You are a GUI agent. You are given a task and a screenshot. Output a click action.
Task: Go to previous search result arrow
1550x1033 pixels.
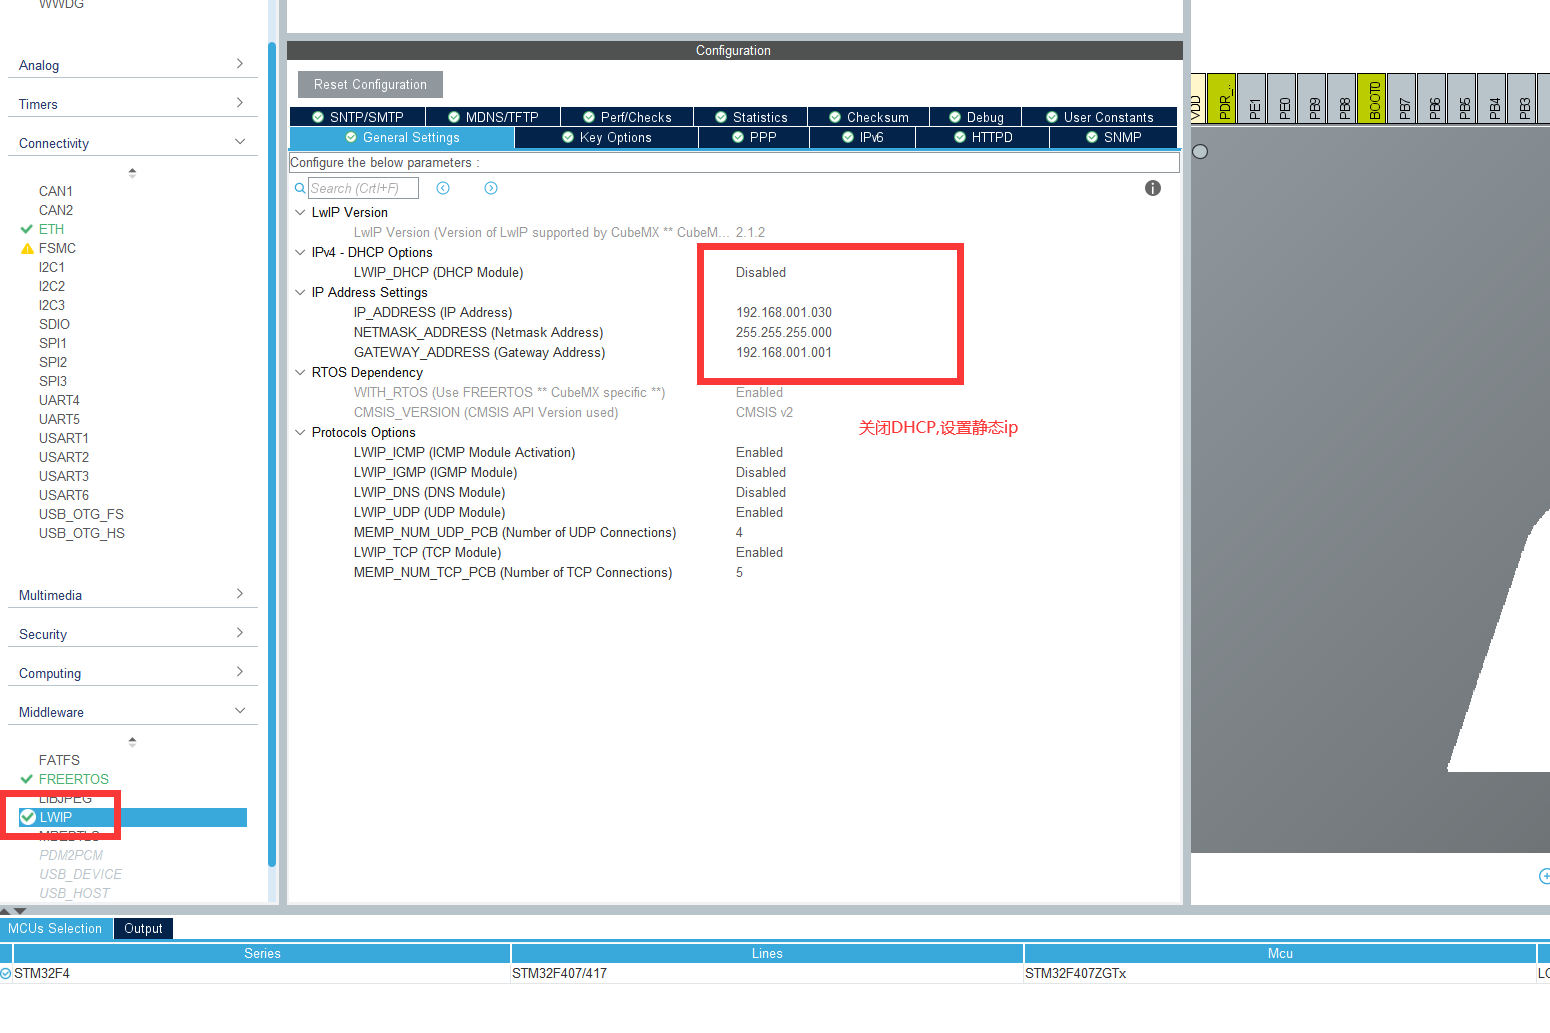tap(443, 188)
